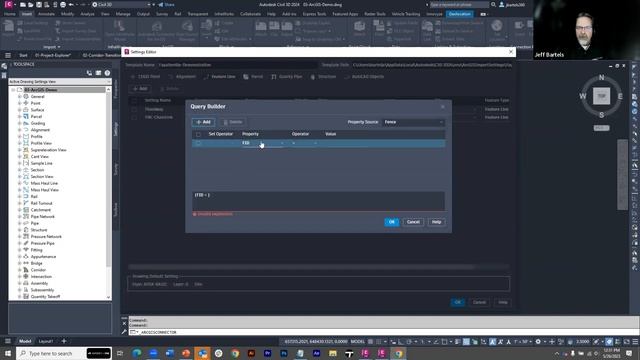Expand the Alignment node in Toolspace tree
640x360 pixels.
[19, 130]
